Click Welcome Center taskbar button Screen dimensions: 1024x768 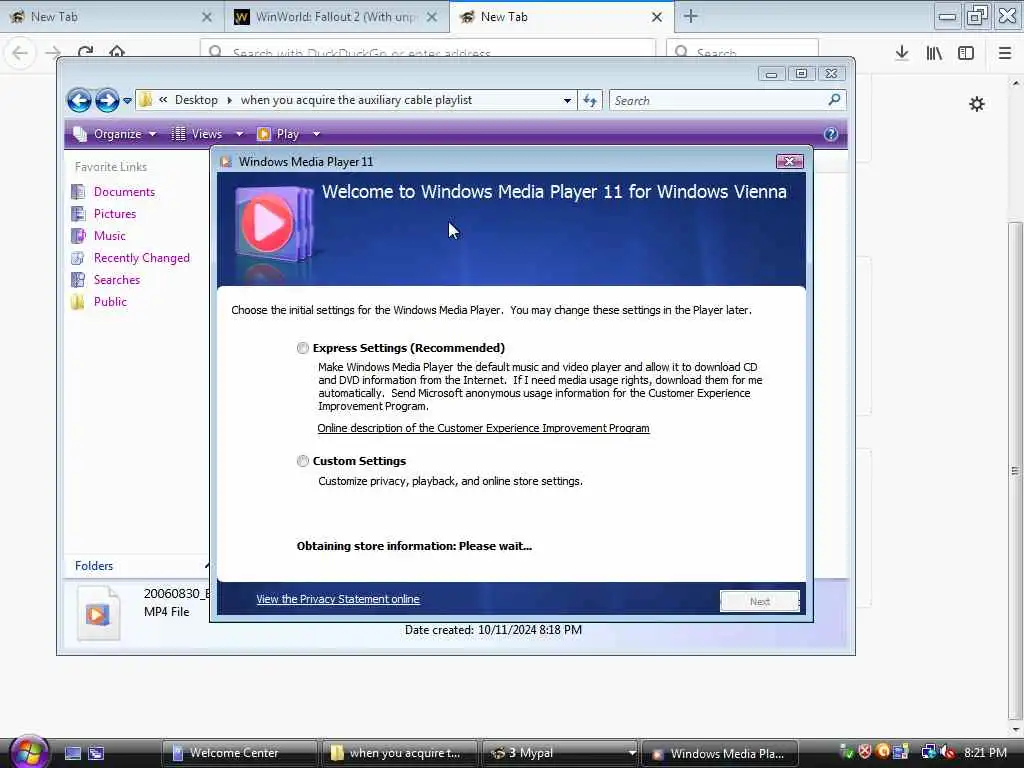coord(238,753)
